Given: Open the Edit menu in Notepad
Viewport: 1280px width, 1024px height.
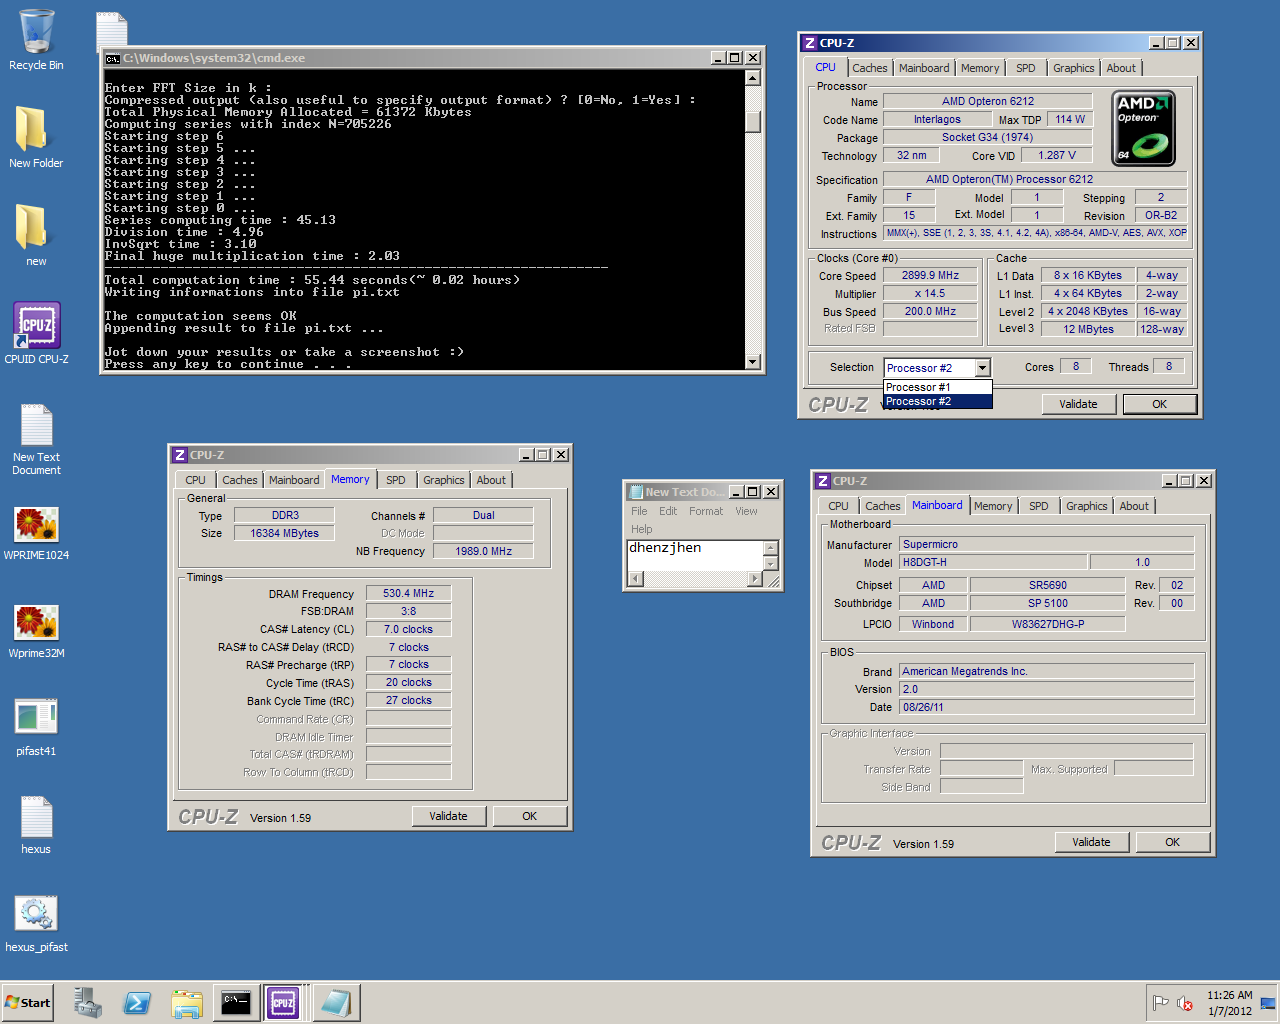Looking at the screenshot, I should click(668, 511).
